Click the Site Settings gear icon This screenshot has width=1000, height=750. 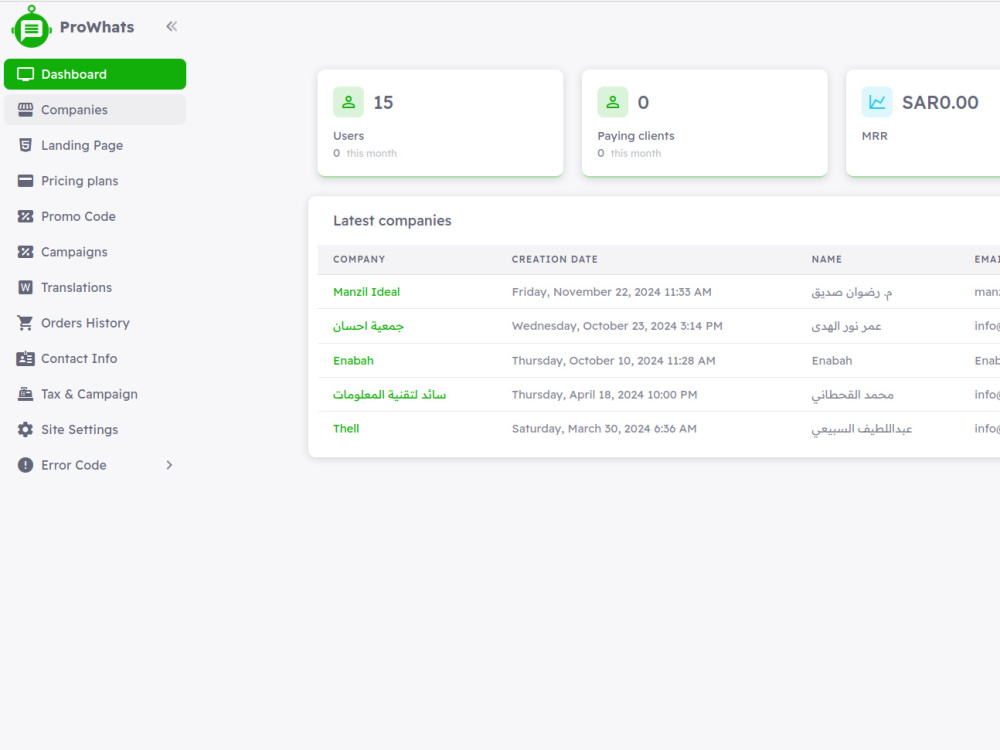tap(26, 430)
